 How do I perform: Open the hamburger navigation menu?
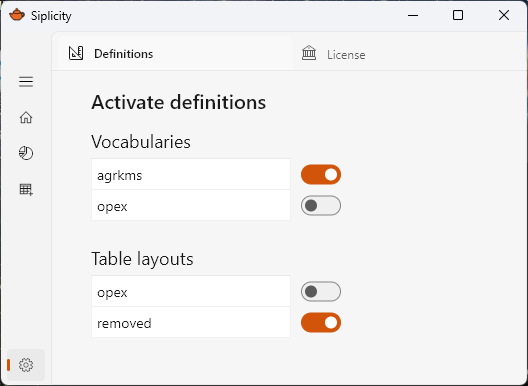[x=26, y=82]
